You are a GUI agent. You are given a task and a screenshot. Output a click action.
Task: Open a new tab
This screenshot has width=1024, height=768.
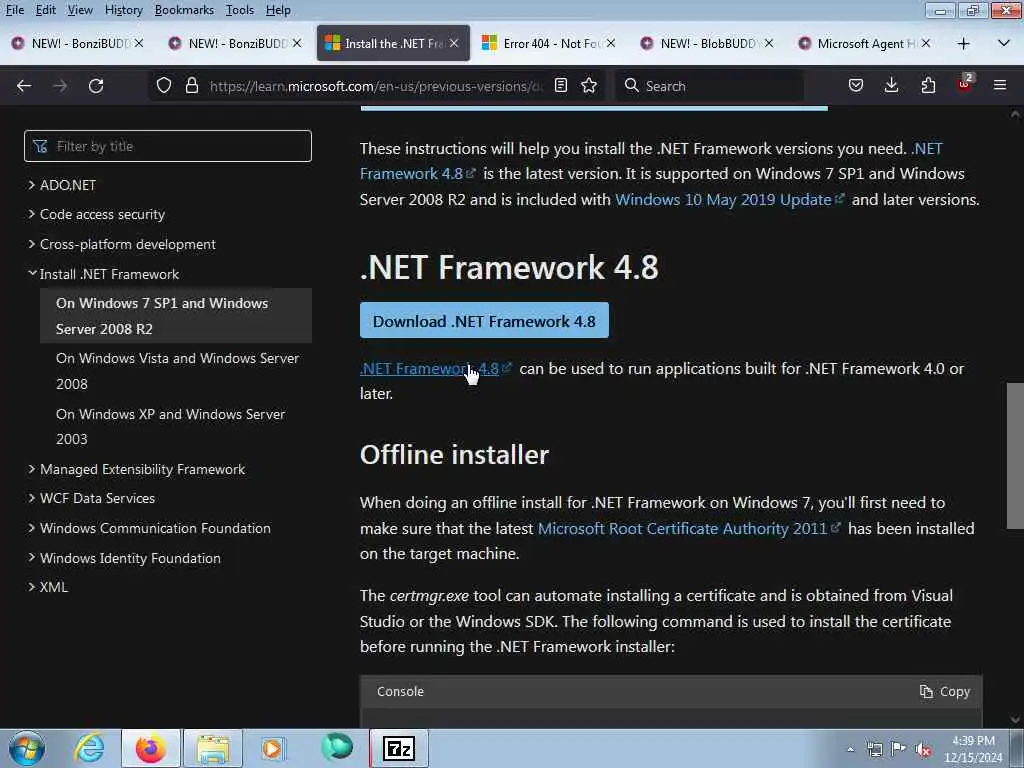963,44
